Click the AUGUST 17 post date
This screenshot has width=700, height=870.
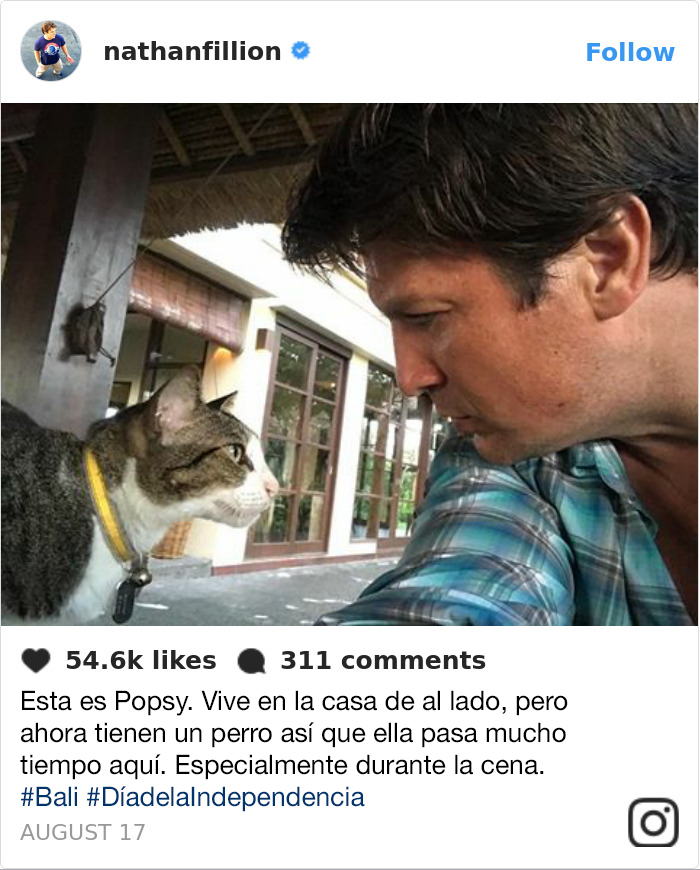click(83, 832)
